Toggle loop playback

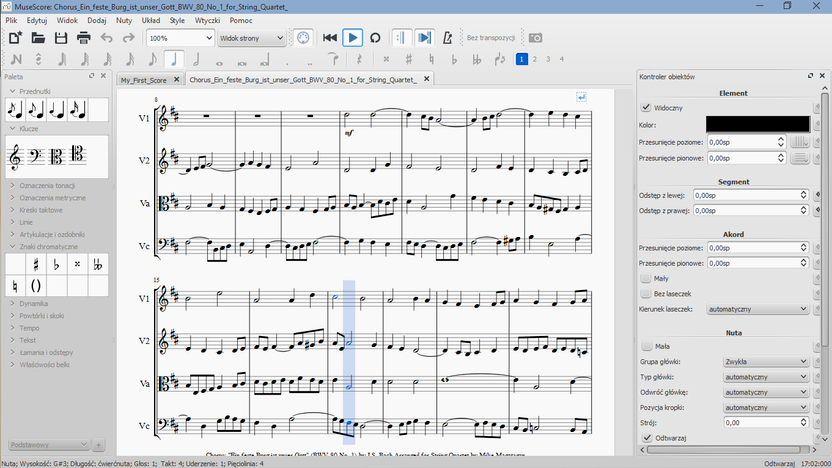pyautogui.click(x=375, y=38)
